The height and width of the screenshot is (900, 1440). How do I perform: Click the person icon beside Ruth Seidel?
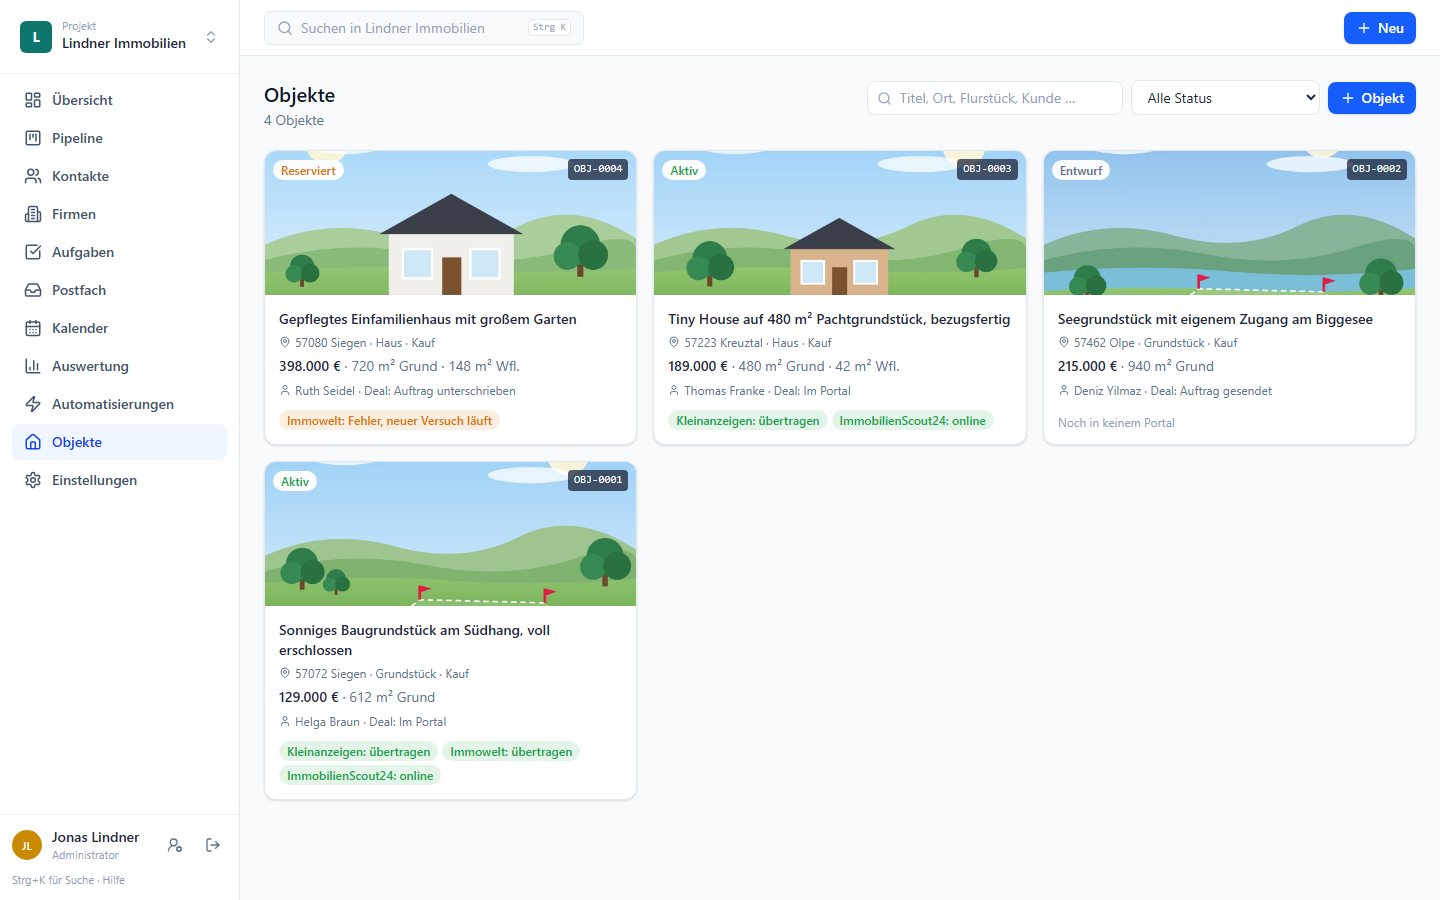point(285,391)
